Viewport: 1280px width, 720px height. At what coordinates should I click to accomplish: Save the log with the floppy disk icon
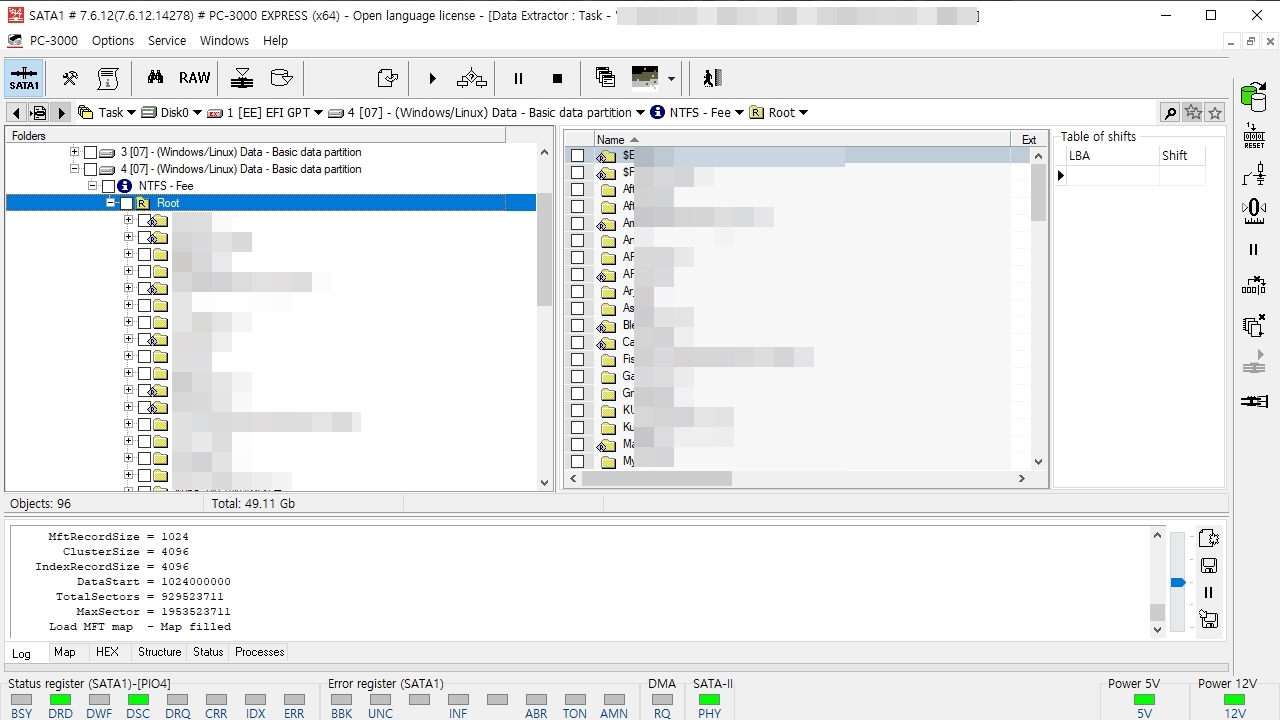point(1208,566)
